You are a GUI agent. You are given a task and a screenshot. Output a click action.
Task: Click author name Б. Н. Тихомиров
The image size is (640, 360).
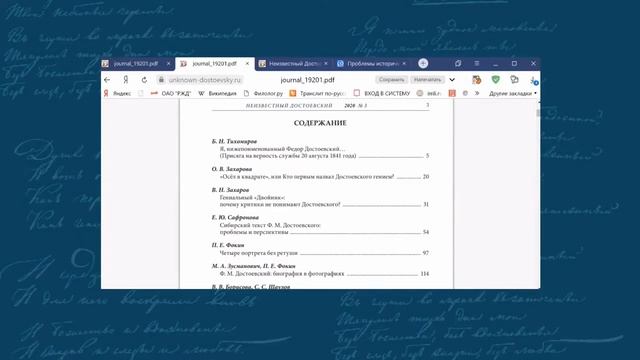click(234, 142)
